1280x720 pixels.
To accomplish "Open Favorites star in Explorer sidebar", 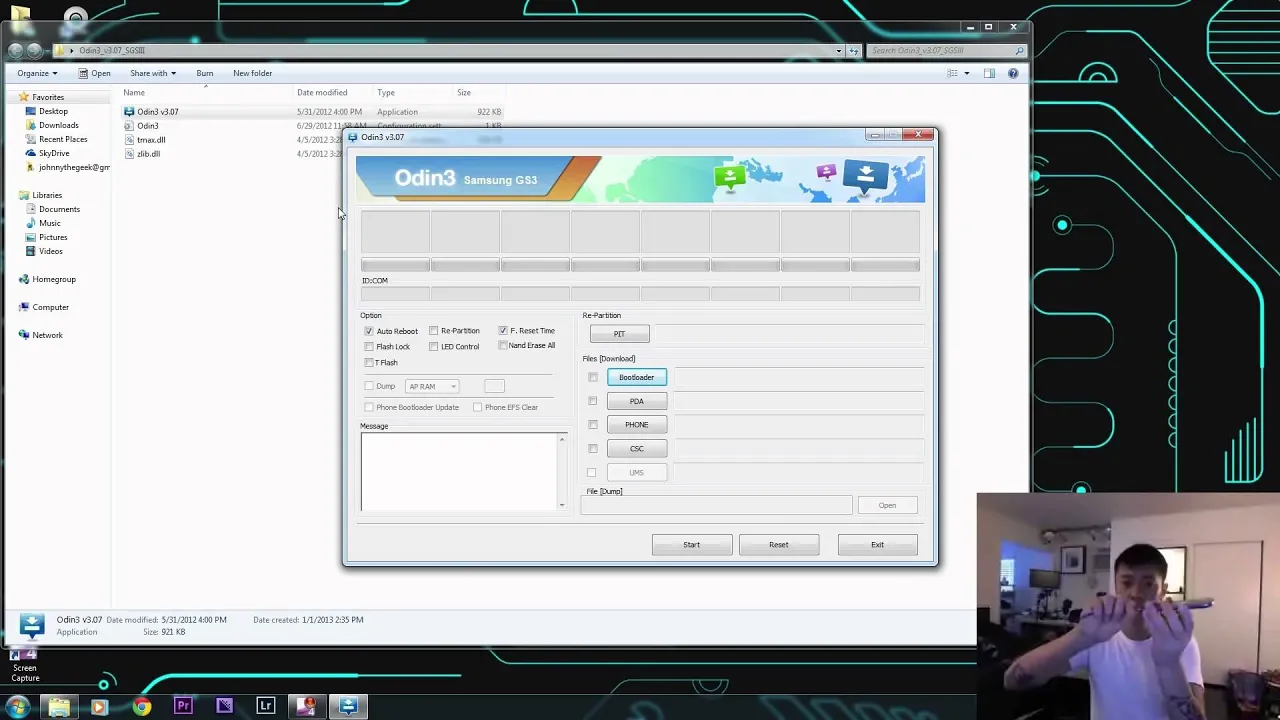I will (24, 97).
